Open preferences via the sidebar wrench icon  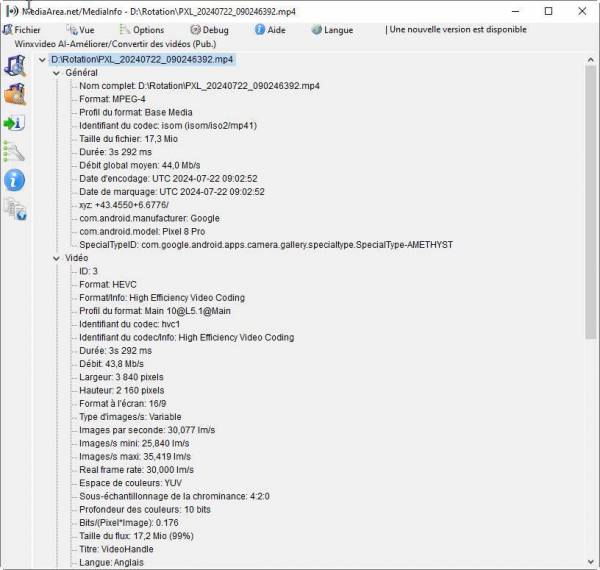[15, 151]
